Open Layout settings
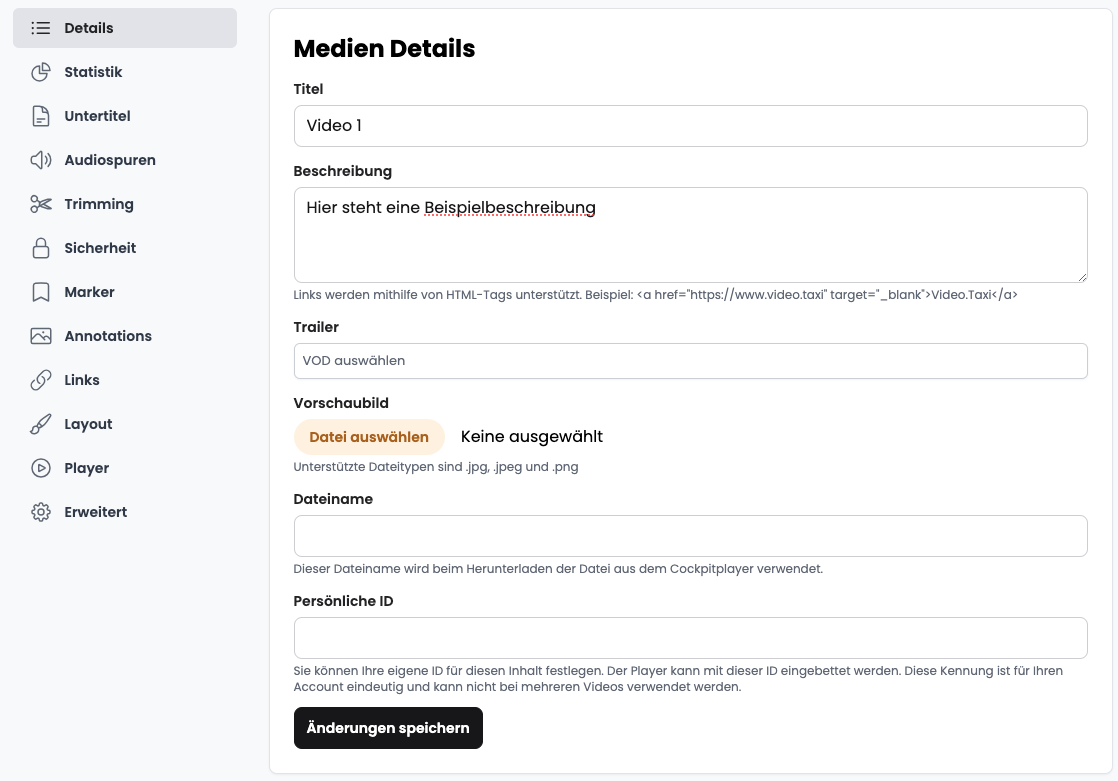1118x781 pixels. 125,424
